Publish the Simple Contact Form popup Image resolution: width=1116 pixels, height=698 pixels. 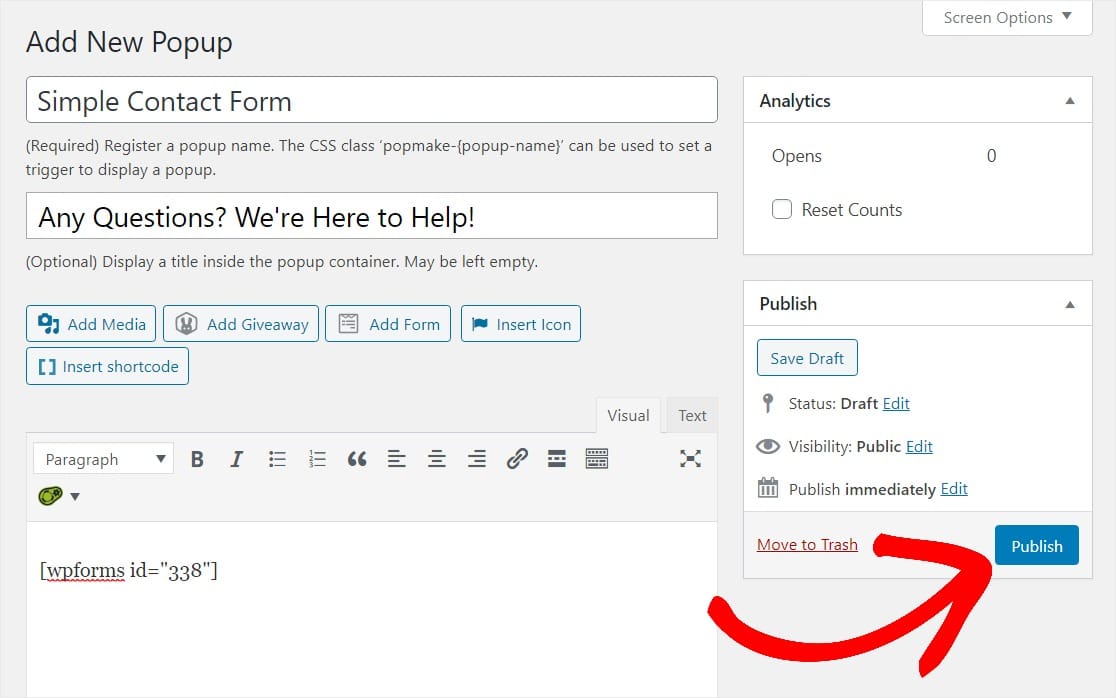pos(1036,546)
